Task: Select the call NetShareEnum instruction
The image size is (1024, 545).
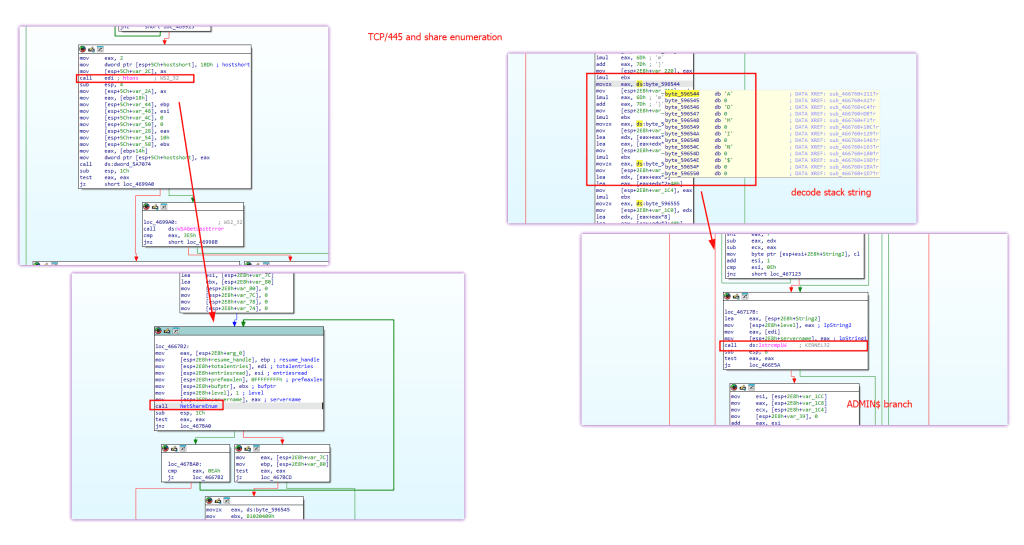Action: click(x=186, y=406)
